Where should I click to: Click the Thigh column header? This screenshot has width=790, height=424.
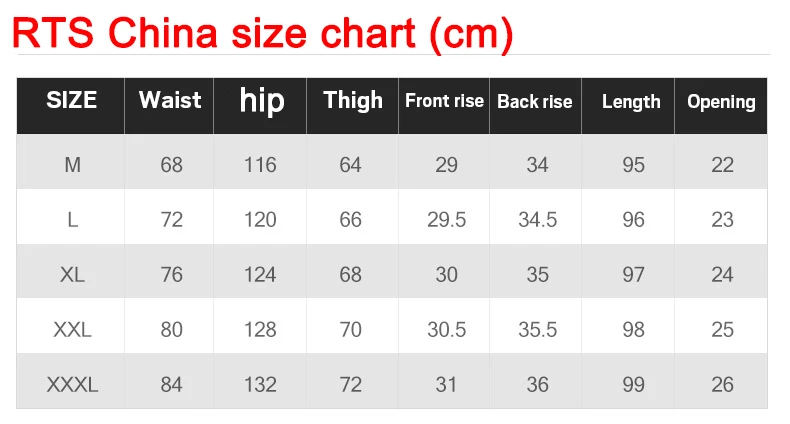click(352, 100)
